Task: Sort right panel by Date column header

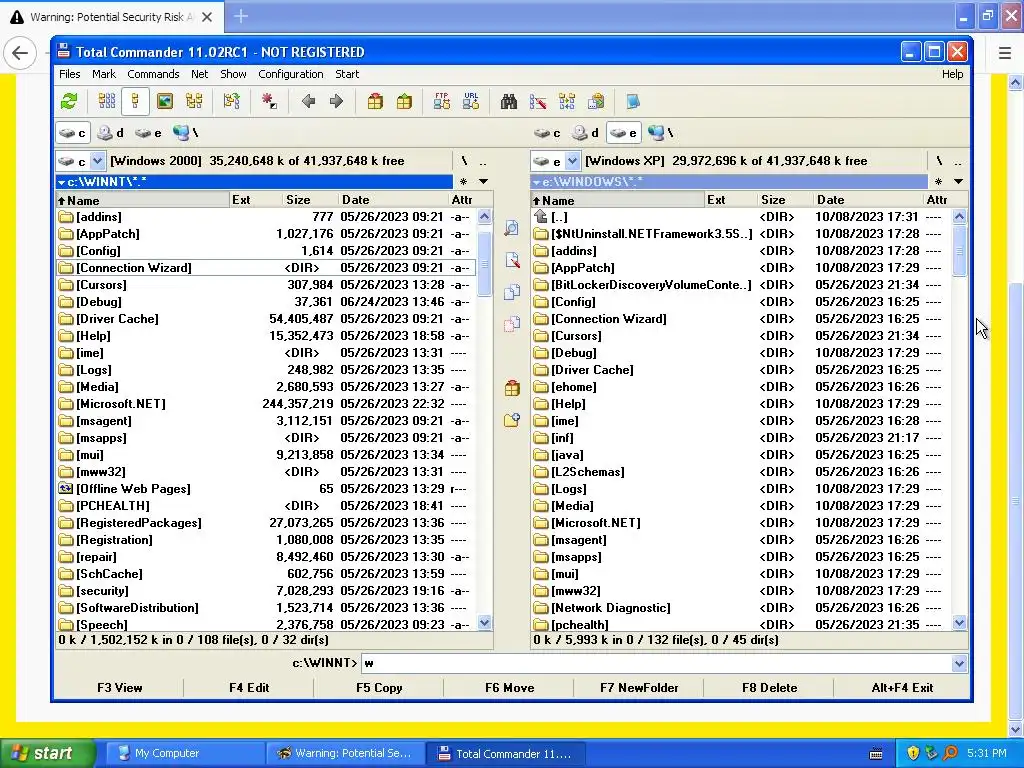Action: pos(868,200)
